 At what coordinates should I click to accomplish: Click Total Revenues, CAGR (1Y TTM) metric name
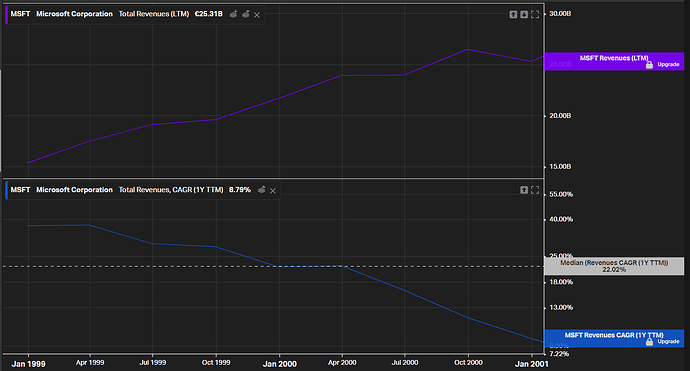point(171,190)
